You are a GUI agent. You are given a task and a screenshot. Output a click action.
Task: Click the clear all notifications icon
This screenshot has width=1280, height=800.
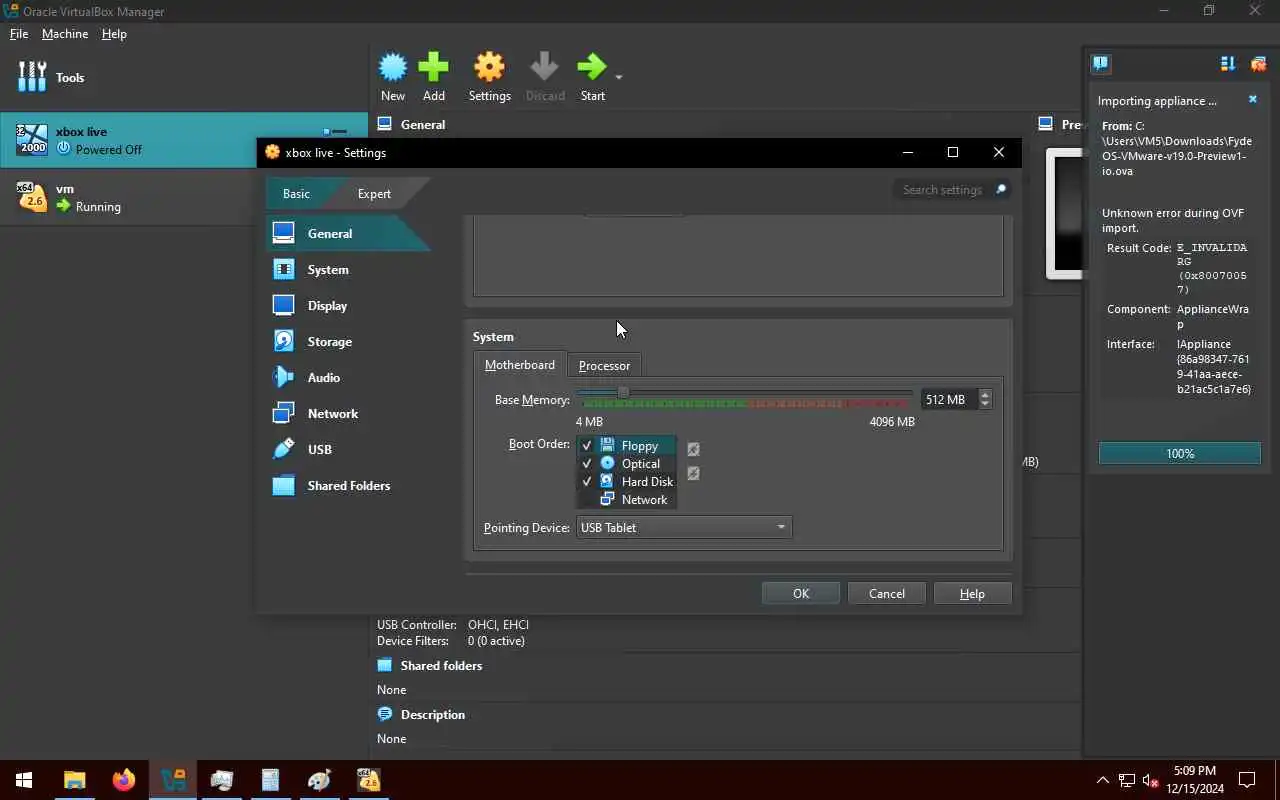(x=1258, y=63)
